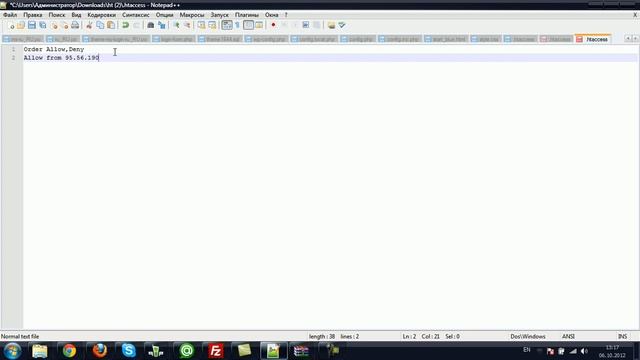Click the Close All toolbar icon
The height and width of the screenshot is (360, 640).
(x=64, y=25)
